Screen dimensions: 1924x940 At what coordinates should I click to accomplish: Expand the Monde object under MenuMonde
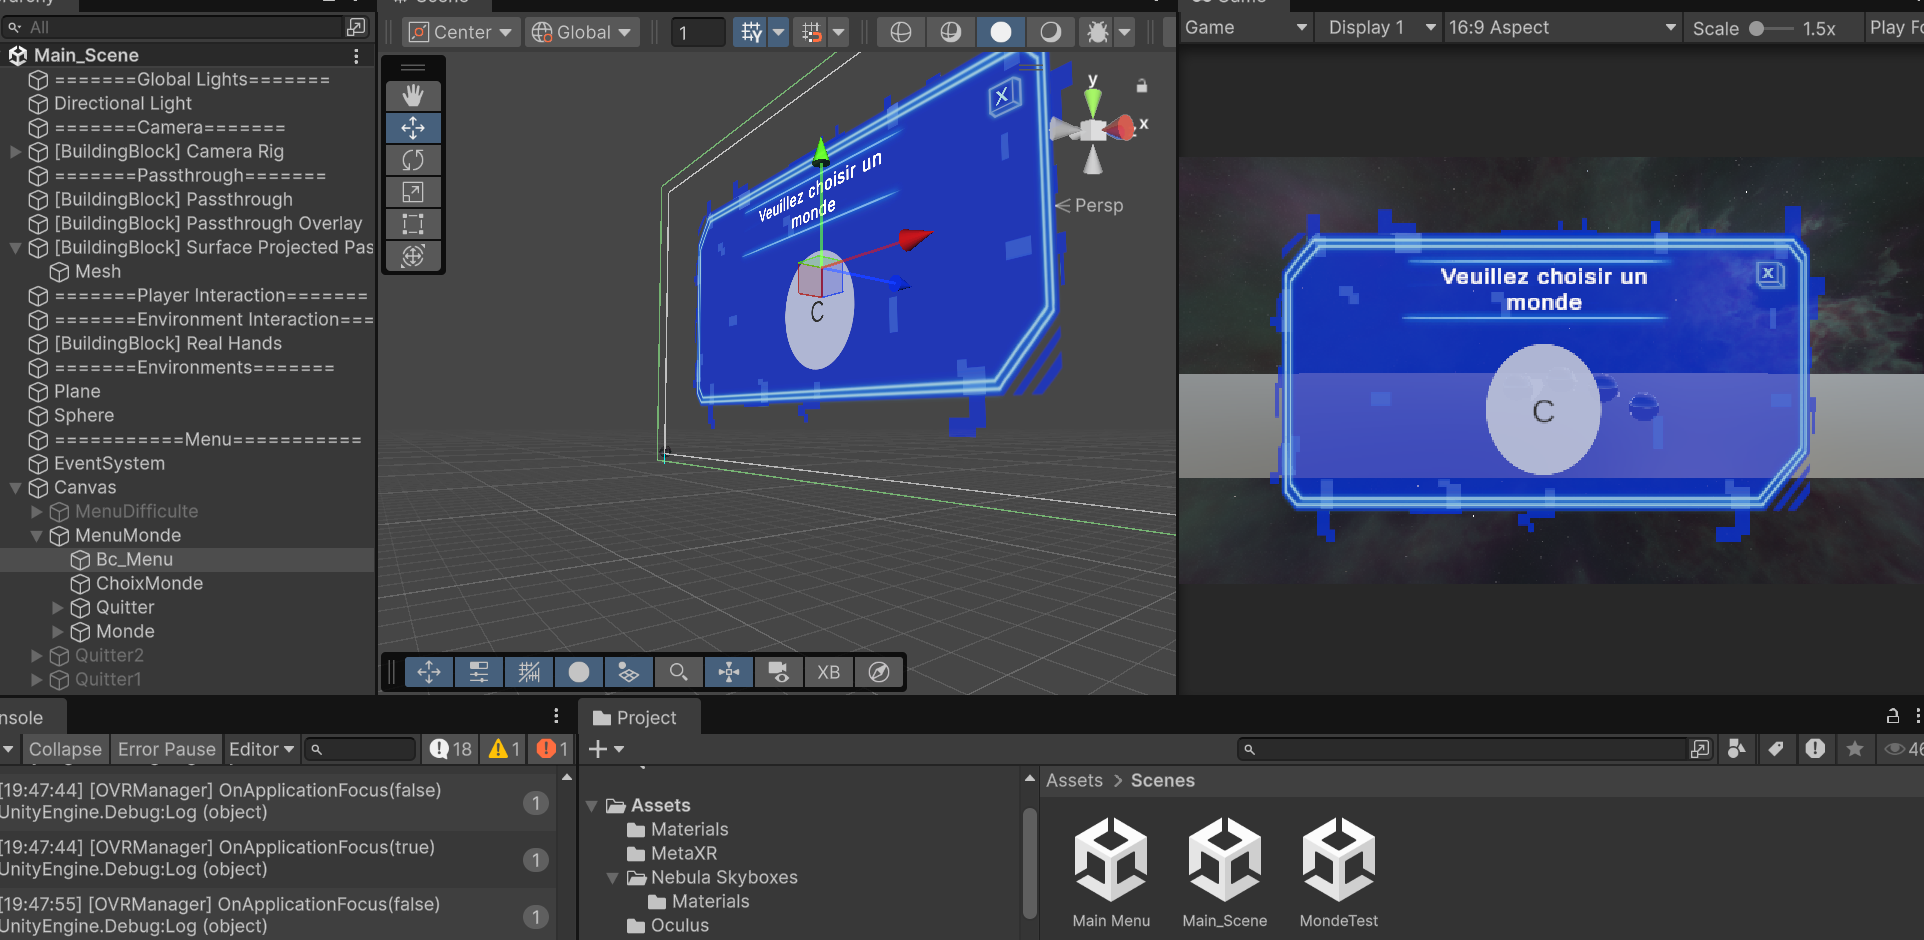[x=57, y=632]
